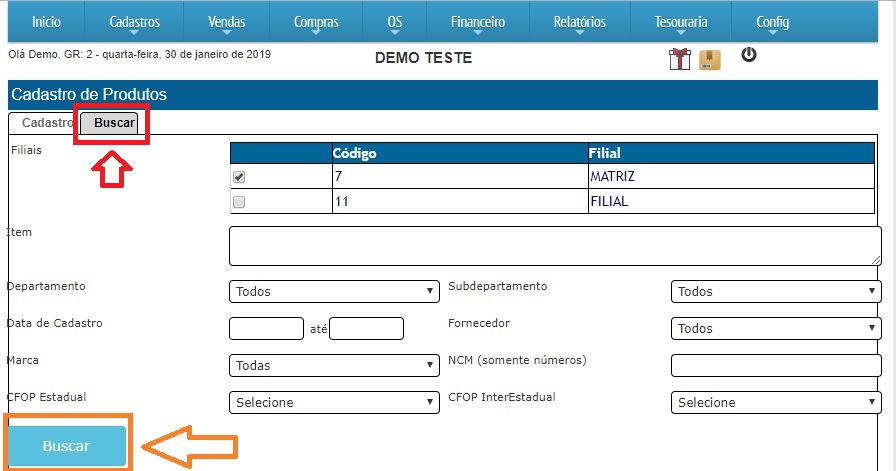Open the Subdepartamento dropdown

point(775,292)
